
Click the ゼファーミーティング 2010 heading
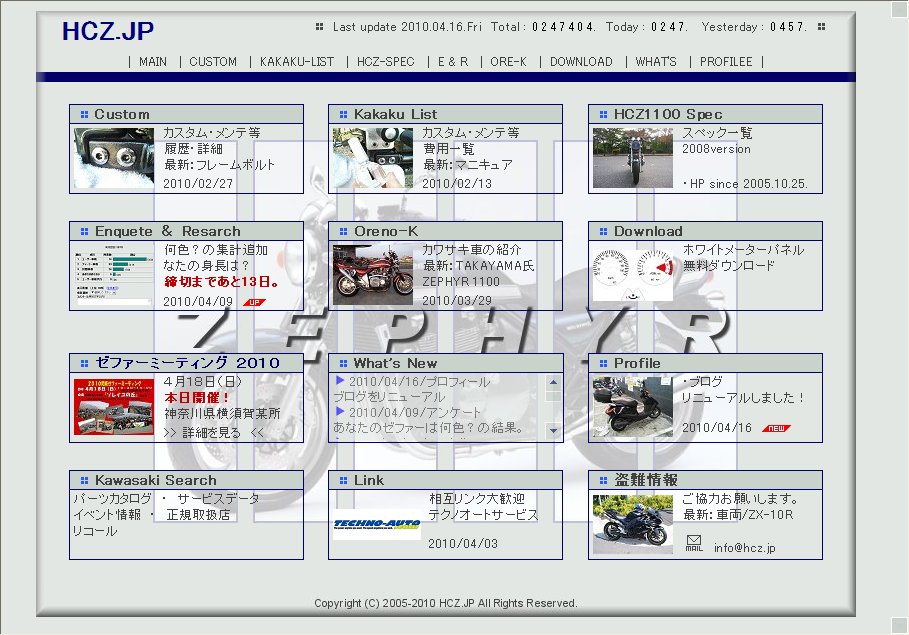pyautogui.click(x=187, y=363)
